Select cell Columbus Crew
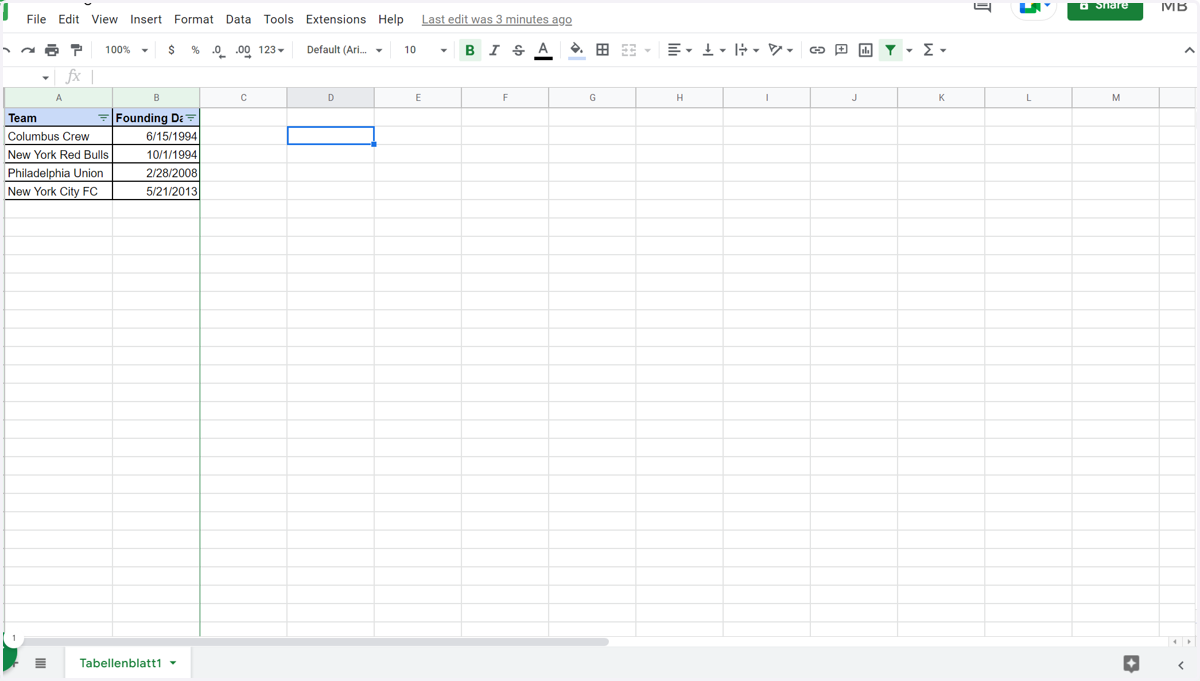The width and height of the screenshot is (1200, 681). pos(58,136)
